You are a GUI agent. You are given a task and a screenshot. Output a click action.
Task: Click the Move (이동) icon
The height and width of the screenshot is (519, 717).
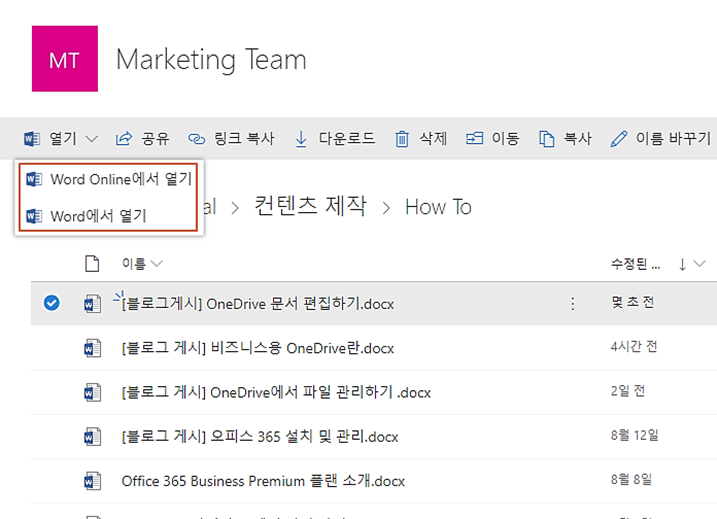[x=474, y=139]
